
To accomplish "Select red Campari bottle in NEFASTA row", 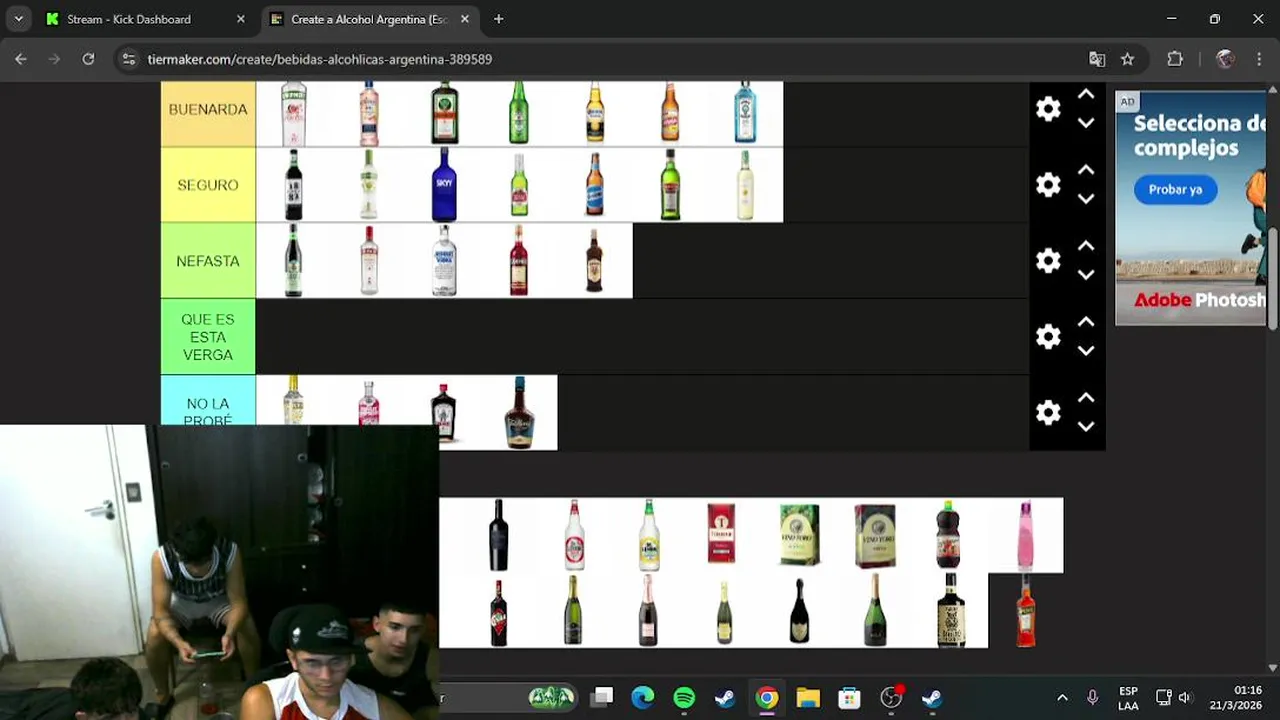I will pos(518,261).
